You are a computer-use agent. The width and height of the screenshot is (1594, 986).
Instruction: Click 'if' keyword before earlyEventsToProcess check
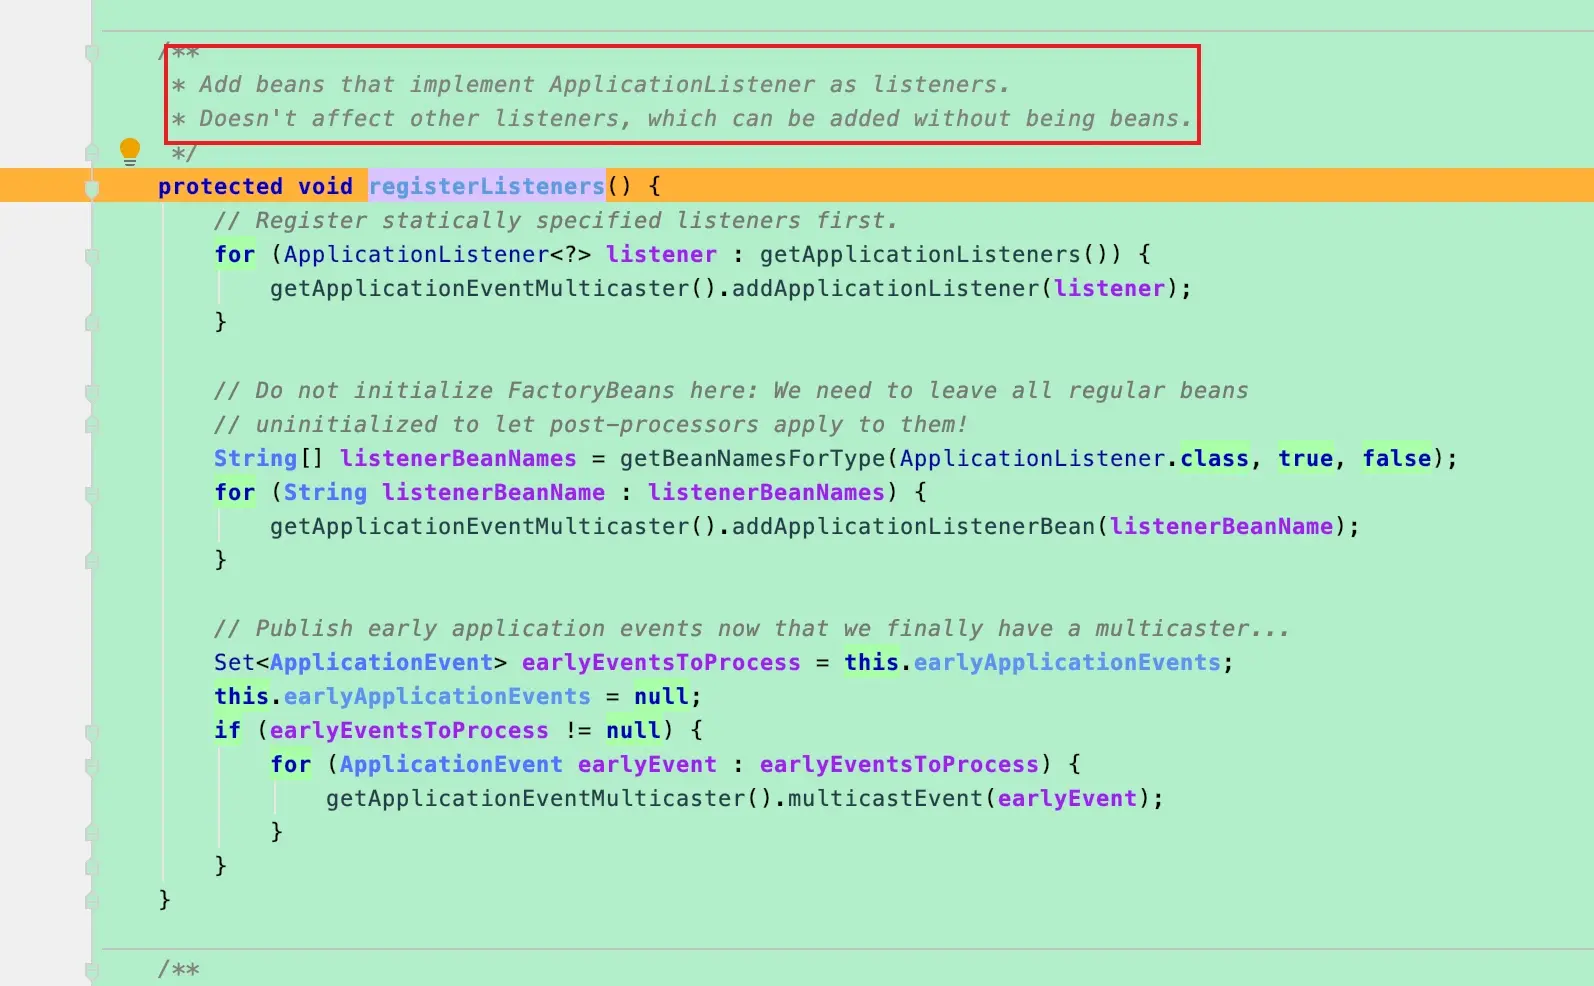(x=227, y=730)
